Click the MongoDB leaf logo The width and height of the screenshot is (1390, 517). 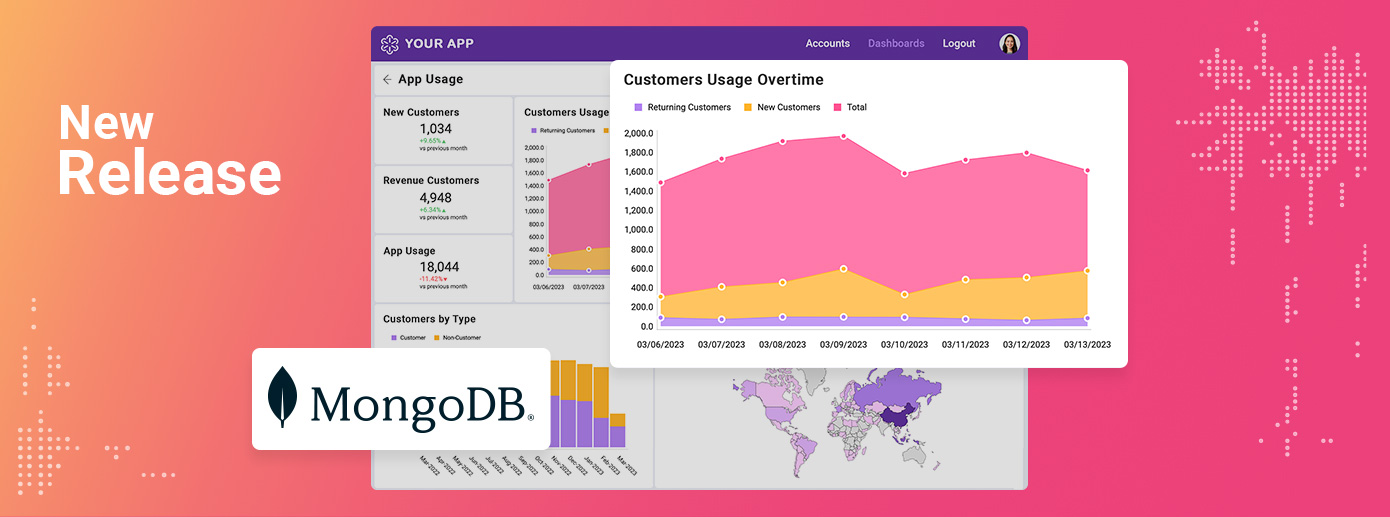[283, 397]
